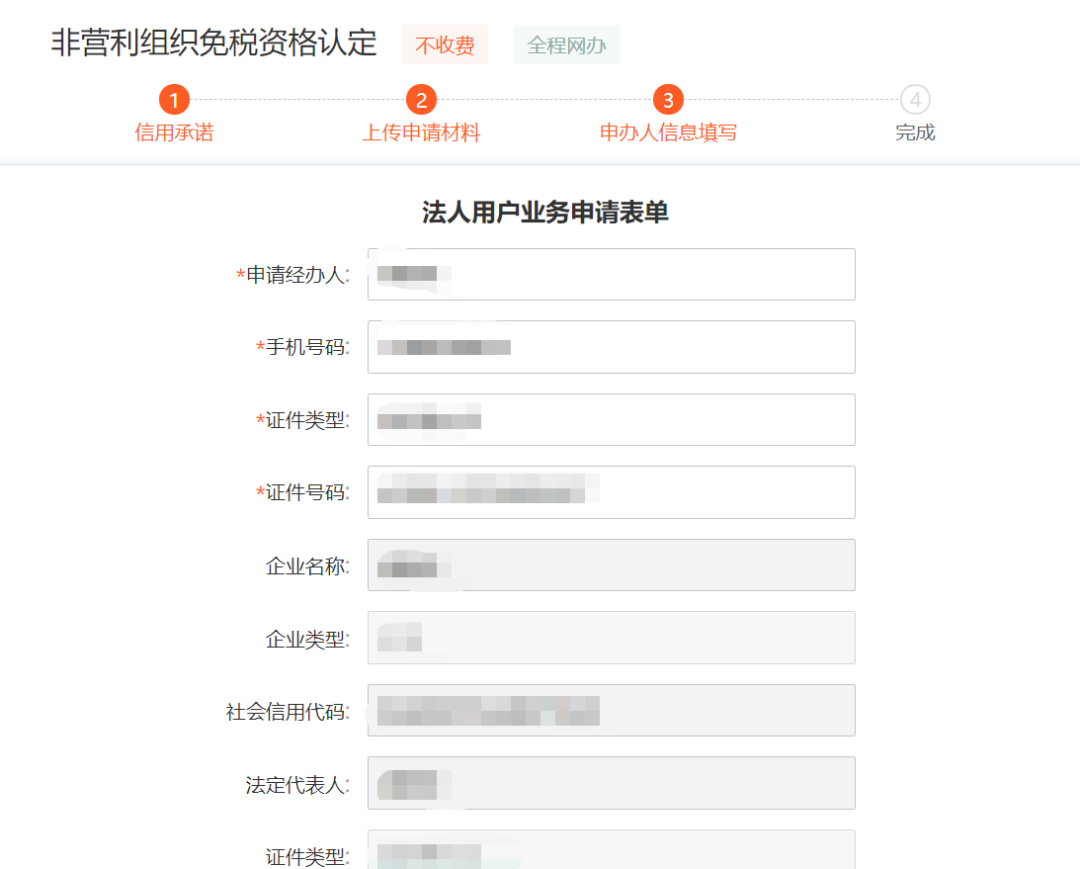Click the 企业名称 field
Image resolution: width=1080 pixels, height=869 pixels.
click(x=612, y=565)
